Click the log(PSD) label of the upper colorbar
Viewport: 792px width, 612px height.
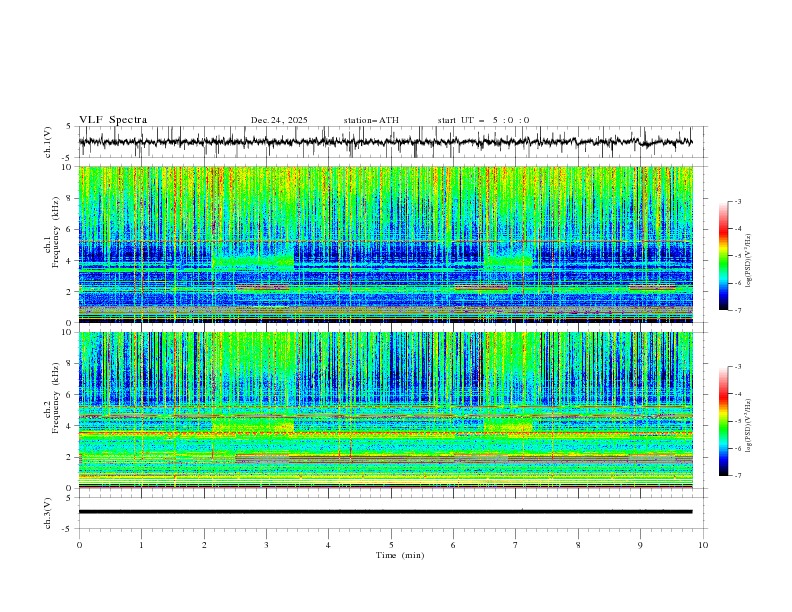coord(749,261)
